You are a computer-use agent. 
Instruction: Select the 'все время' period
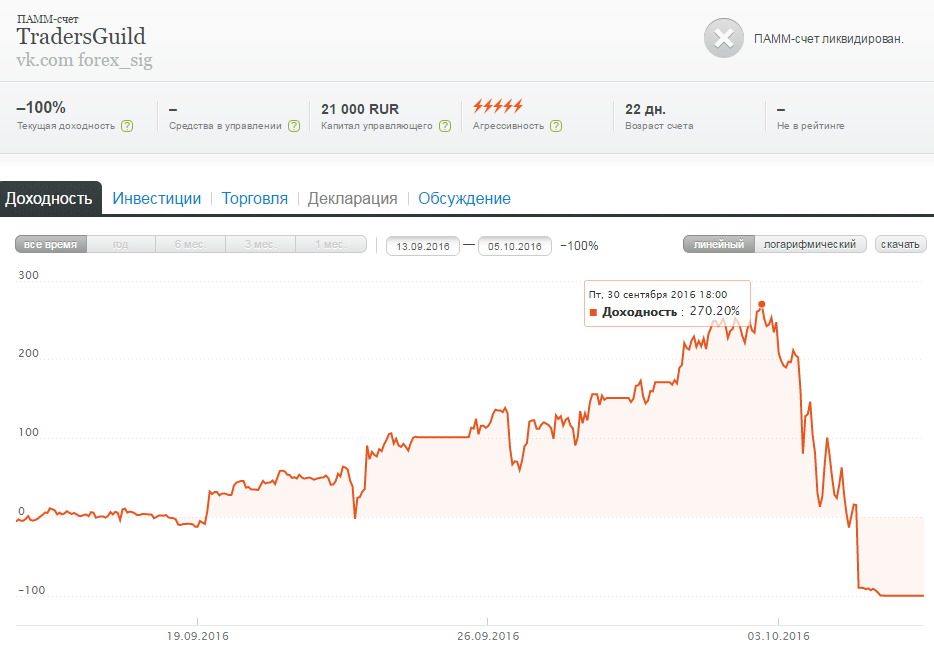(x=51, y=244)
